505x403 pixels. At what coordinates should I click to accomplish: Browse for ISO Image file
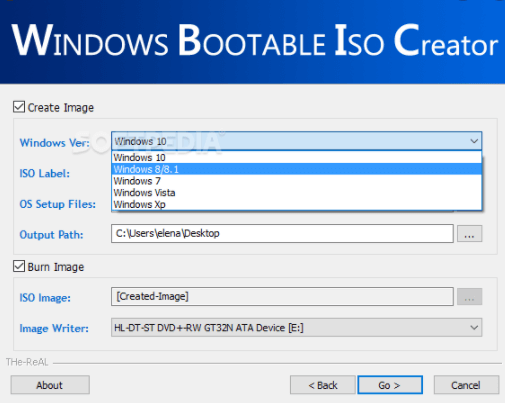tap(469, 296)
